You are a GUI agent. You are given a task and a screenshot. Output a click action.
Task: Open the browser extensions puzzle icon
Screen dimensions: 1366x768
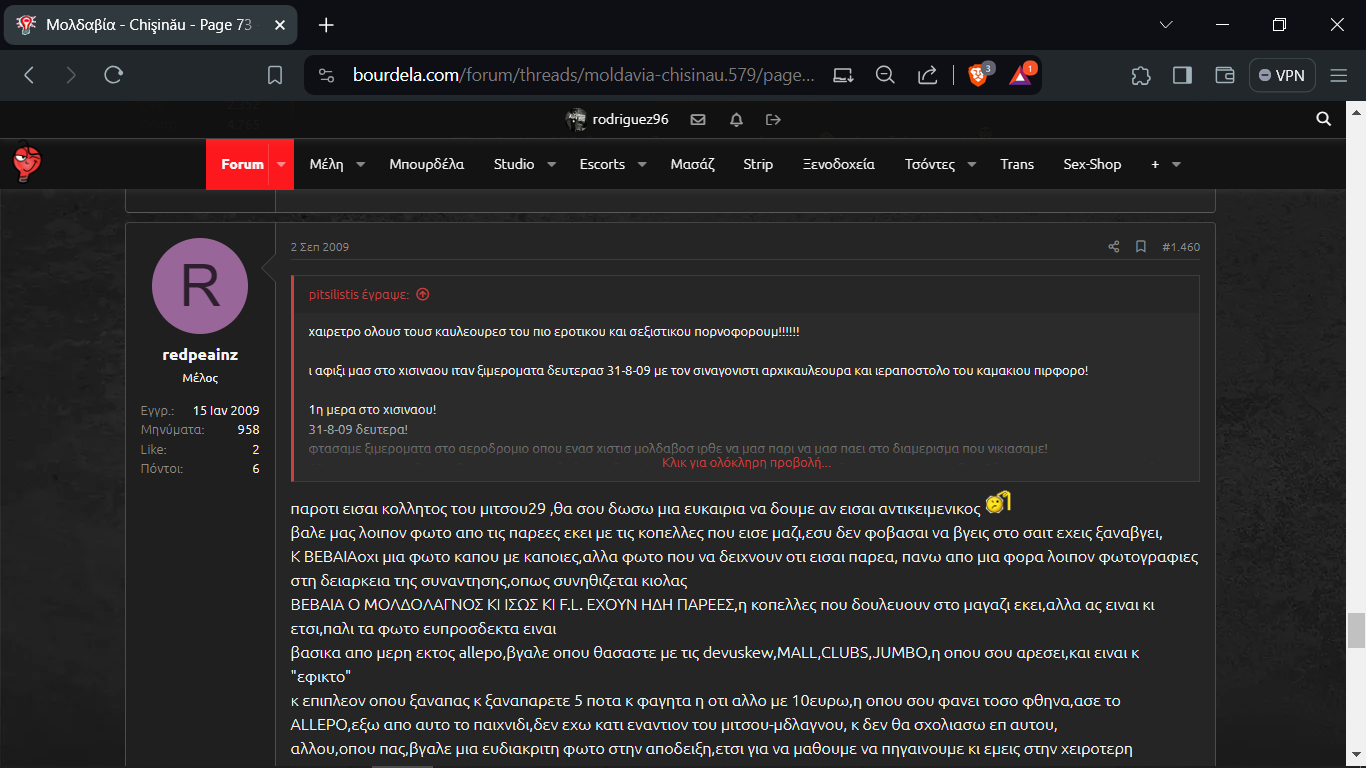(x=1141, y=75)
